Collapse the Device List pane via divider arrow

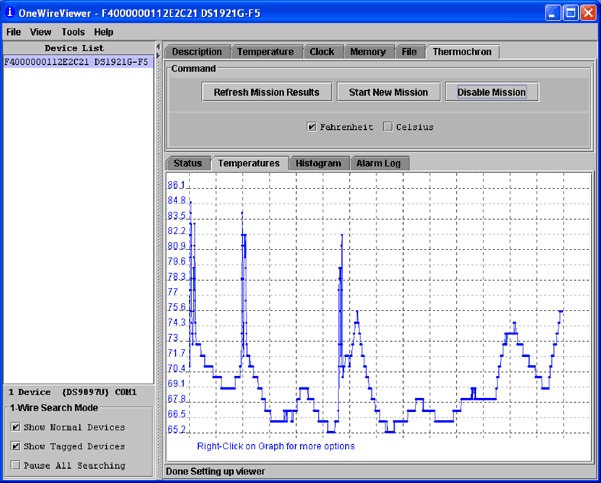pos(158,48)
